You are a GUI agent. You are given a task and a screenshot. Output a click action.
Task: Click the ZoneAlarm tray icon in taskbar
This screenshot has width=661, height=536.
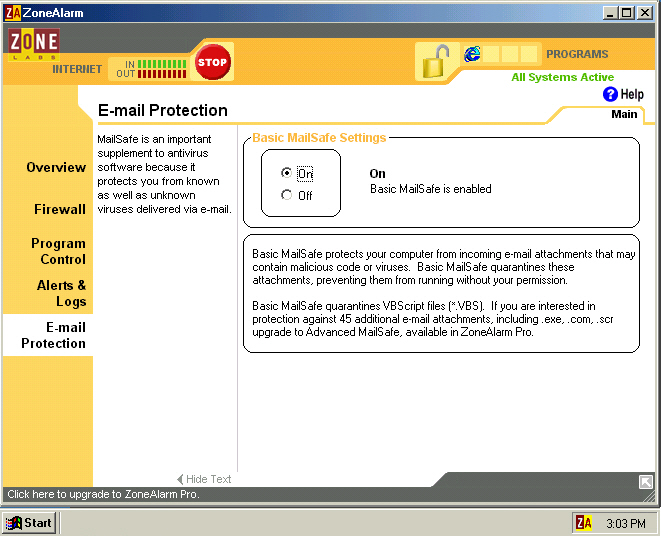click(x=584, y=523)
